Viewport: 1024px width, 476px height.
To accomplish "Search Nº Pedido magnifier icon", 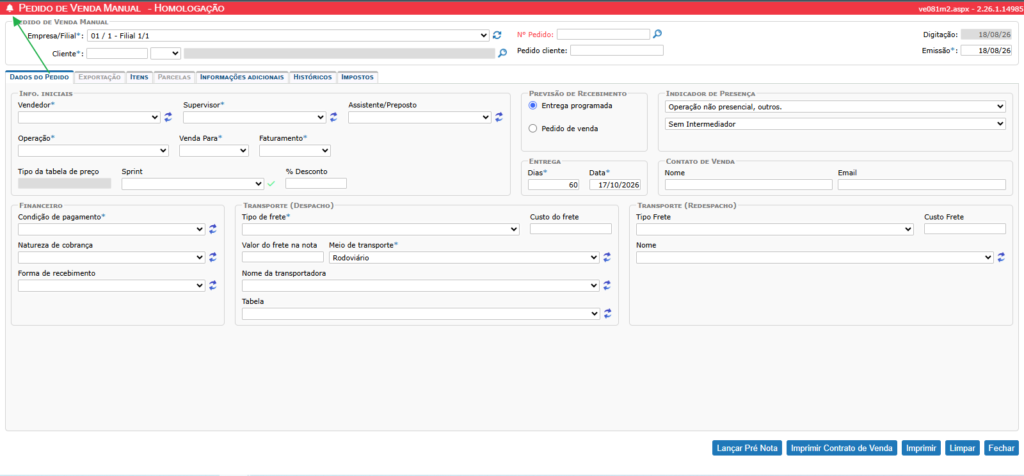I will [658, 34].
